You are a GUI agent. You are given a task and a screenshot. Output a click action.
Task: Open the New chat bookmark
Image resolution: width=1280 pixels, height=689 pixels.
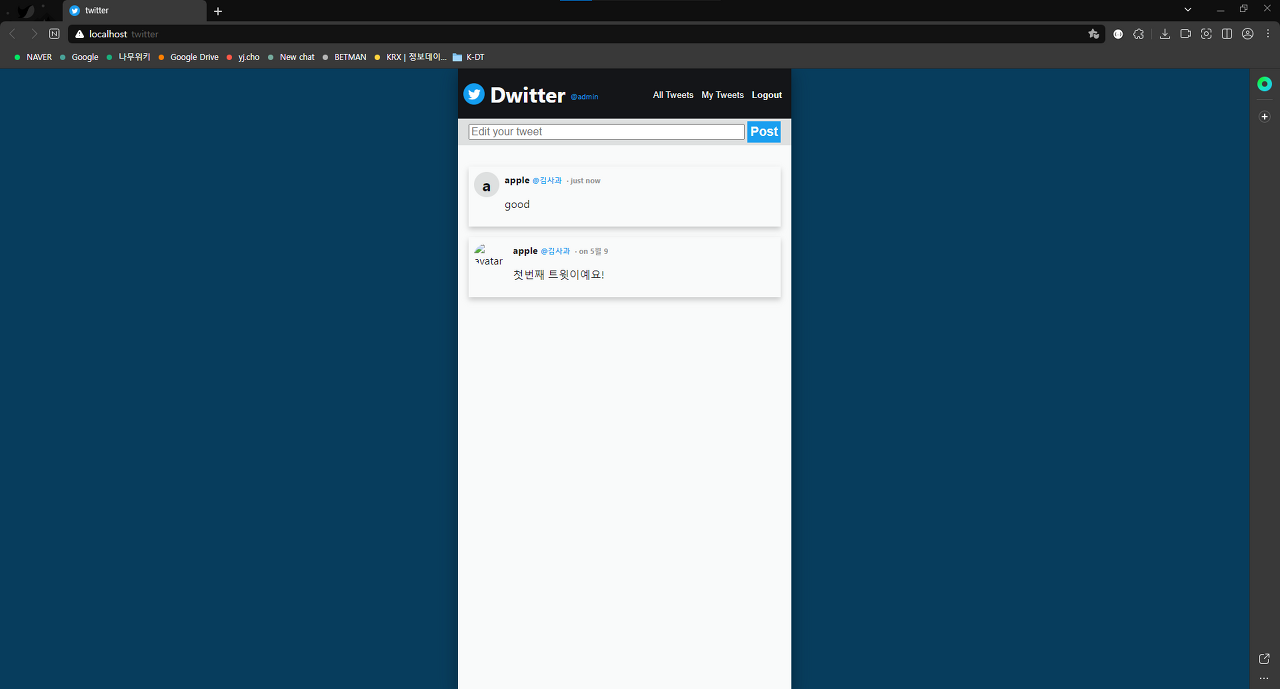pyautogui.click(x=291, y=57)
